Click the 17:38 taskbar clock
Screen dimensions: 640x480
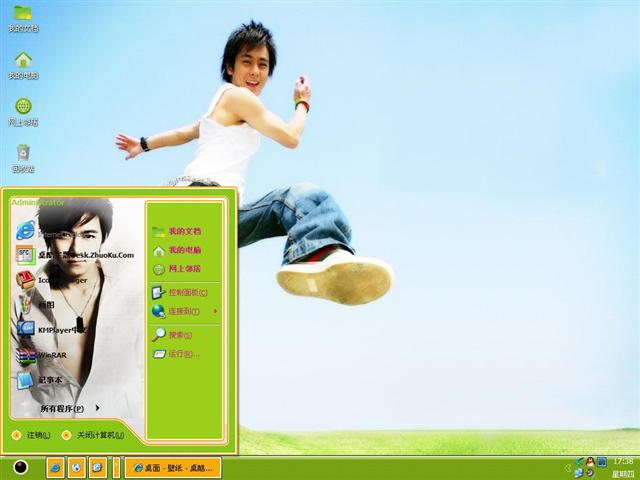point(623,461)
